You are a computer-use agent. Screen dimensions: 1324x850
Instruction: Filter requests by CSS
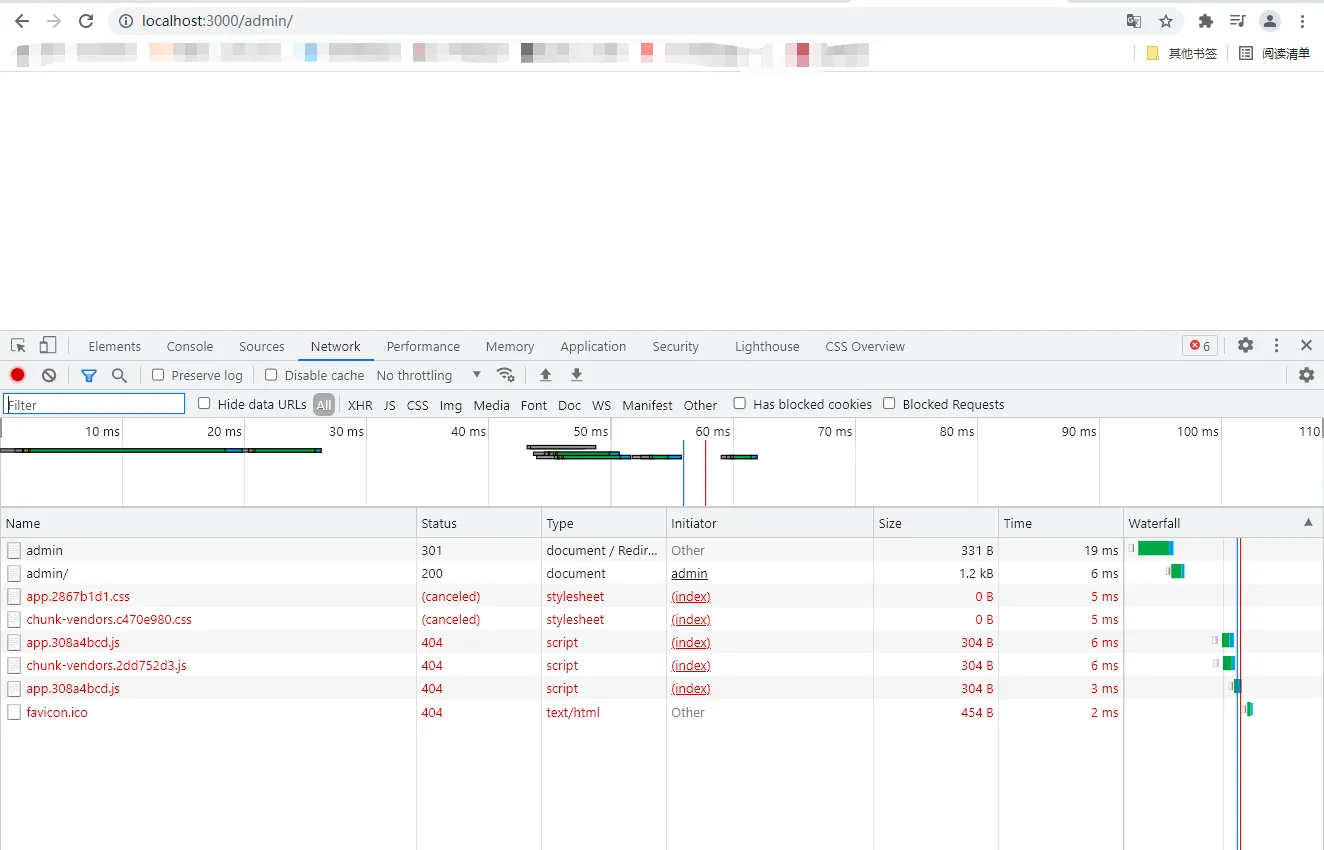[x=418, y=405]
